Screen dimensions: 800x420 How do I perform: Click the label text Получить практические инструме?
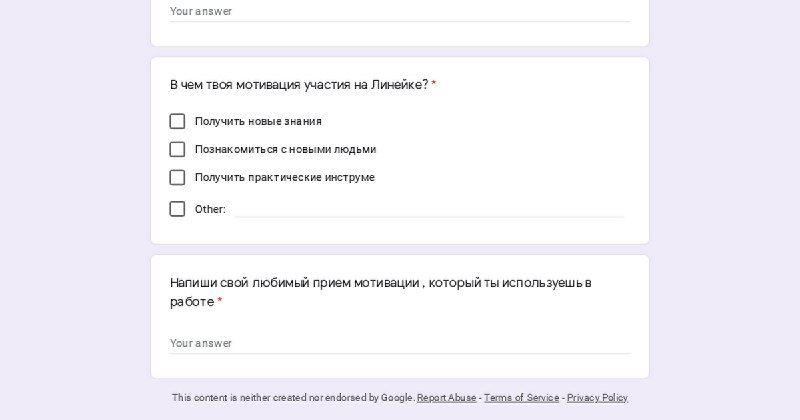[285, 178]
